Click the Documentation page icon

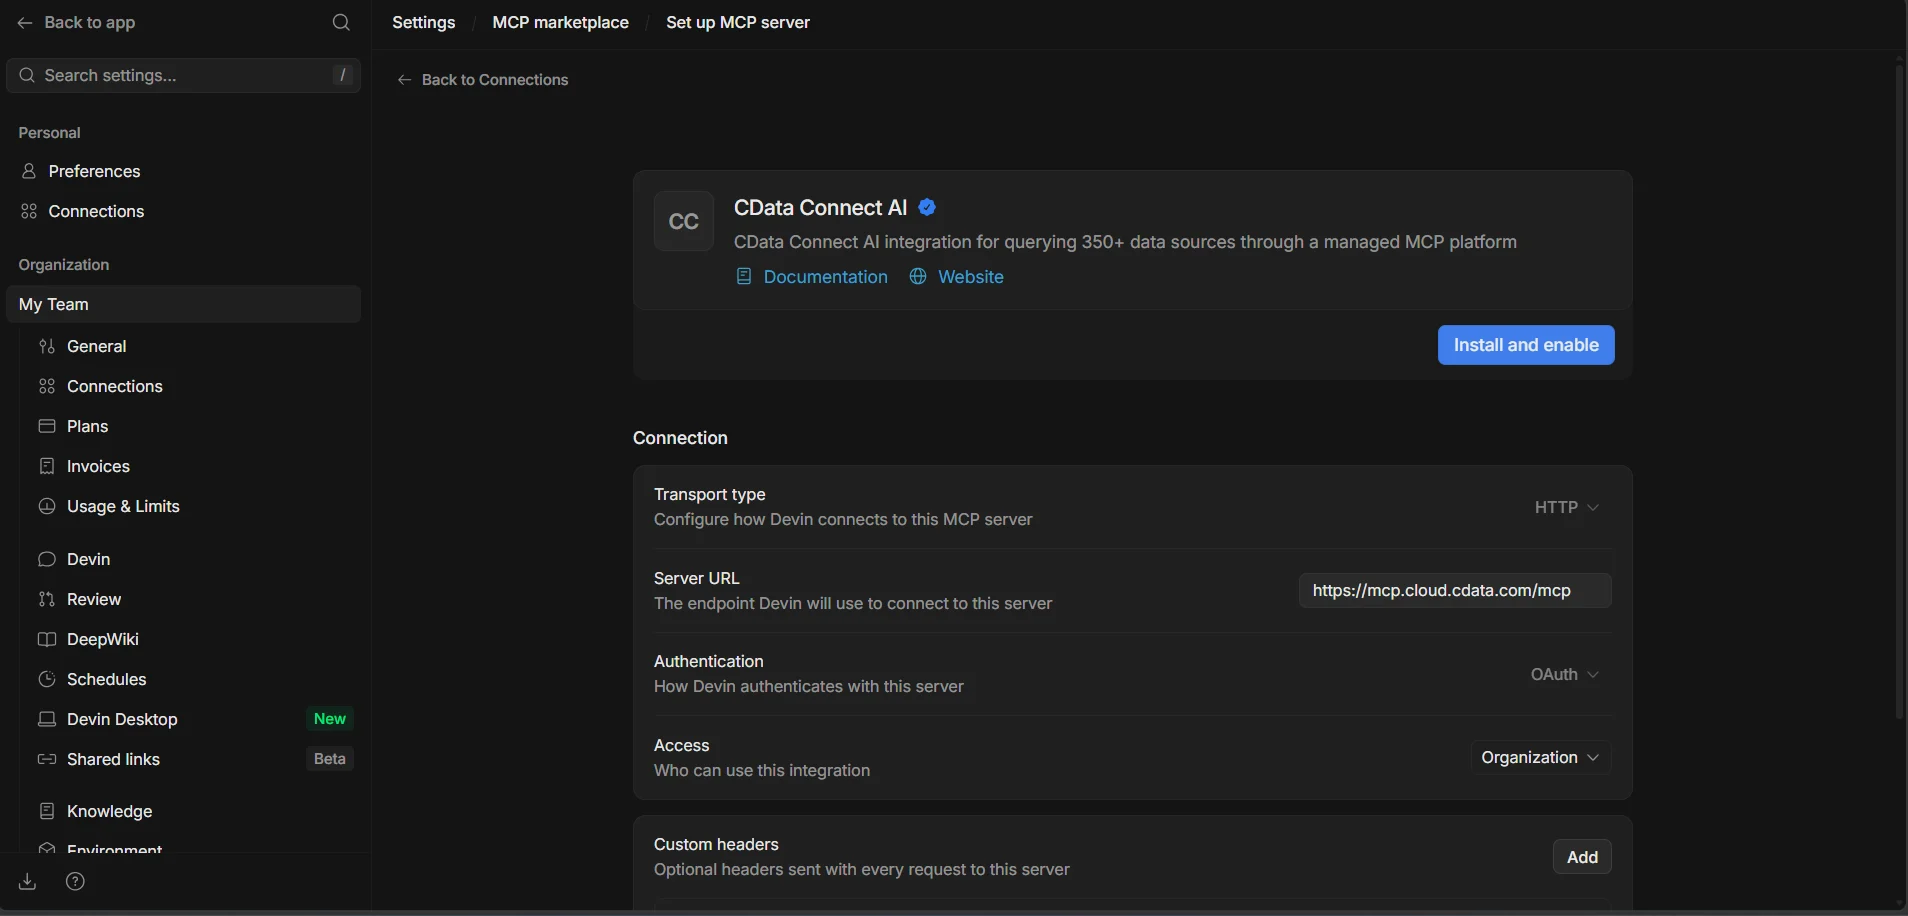743,276
